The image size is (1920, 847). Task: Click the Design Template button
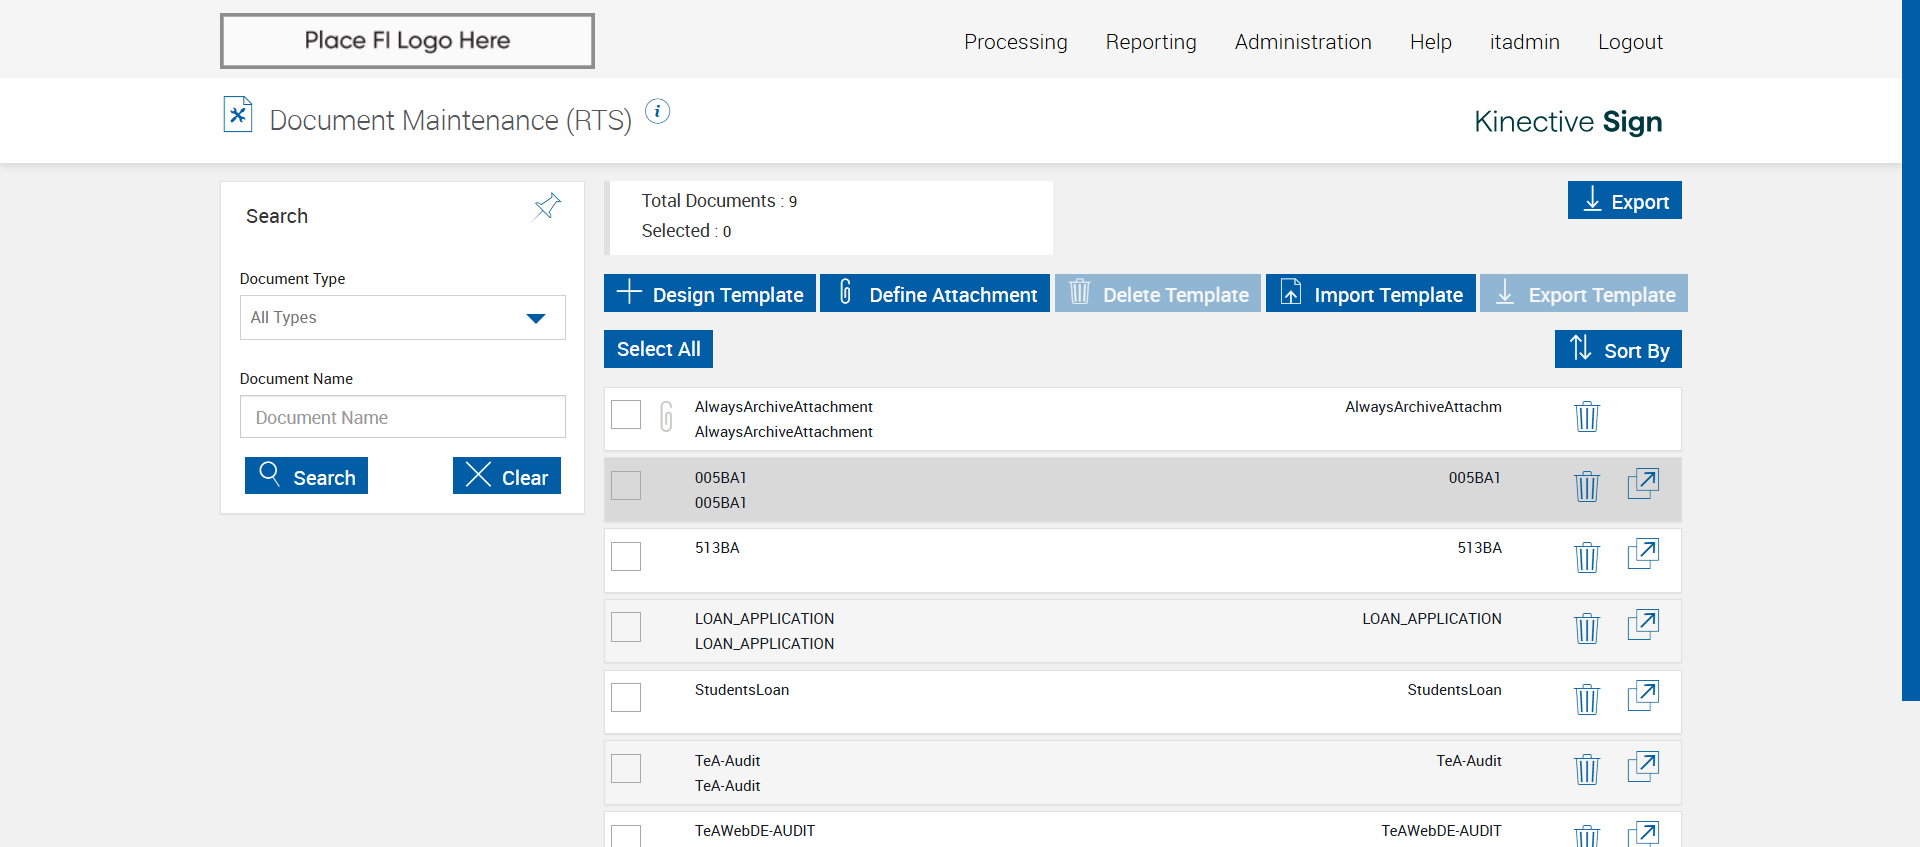coord(710,294)
